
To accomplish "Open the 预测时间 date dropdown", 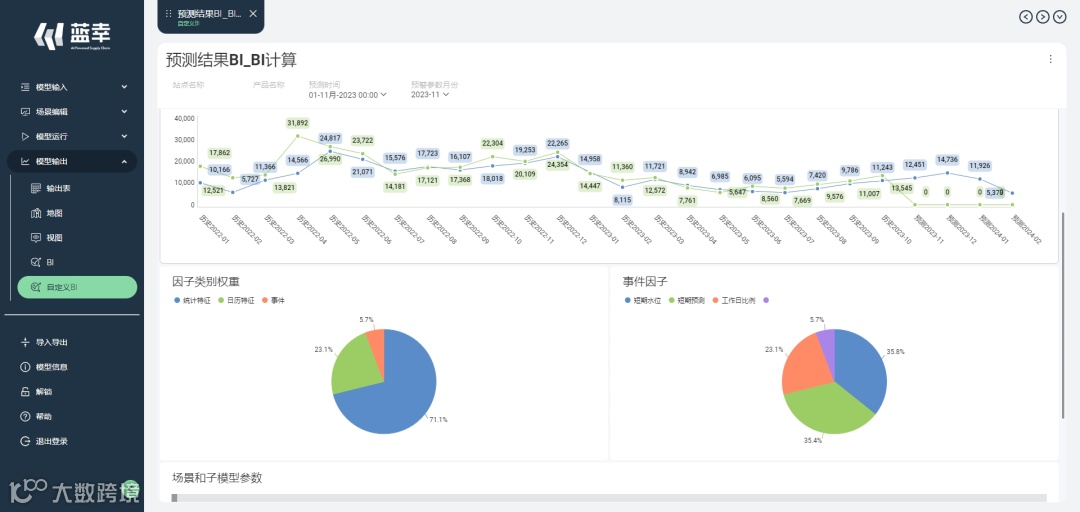I will [348, 95].
